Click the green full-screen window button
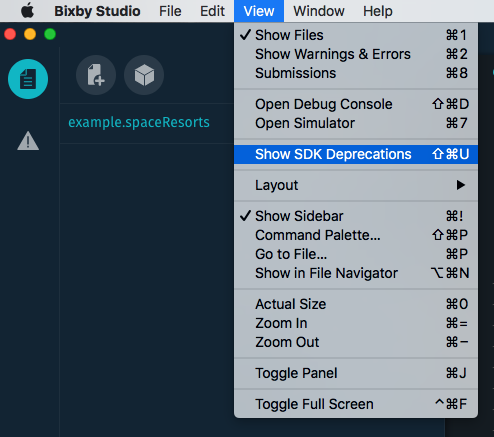Screen dimensions: 494x437 (50, 34)
